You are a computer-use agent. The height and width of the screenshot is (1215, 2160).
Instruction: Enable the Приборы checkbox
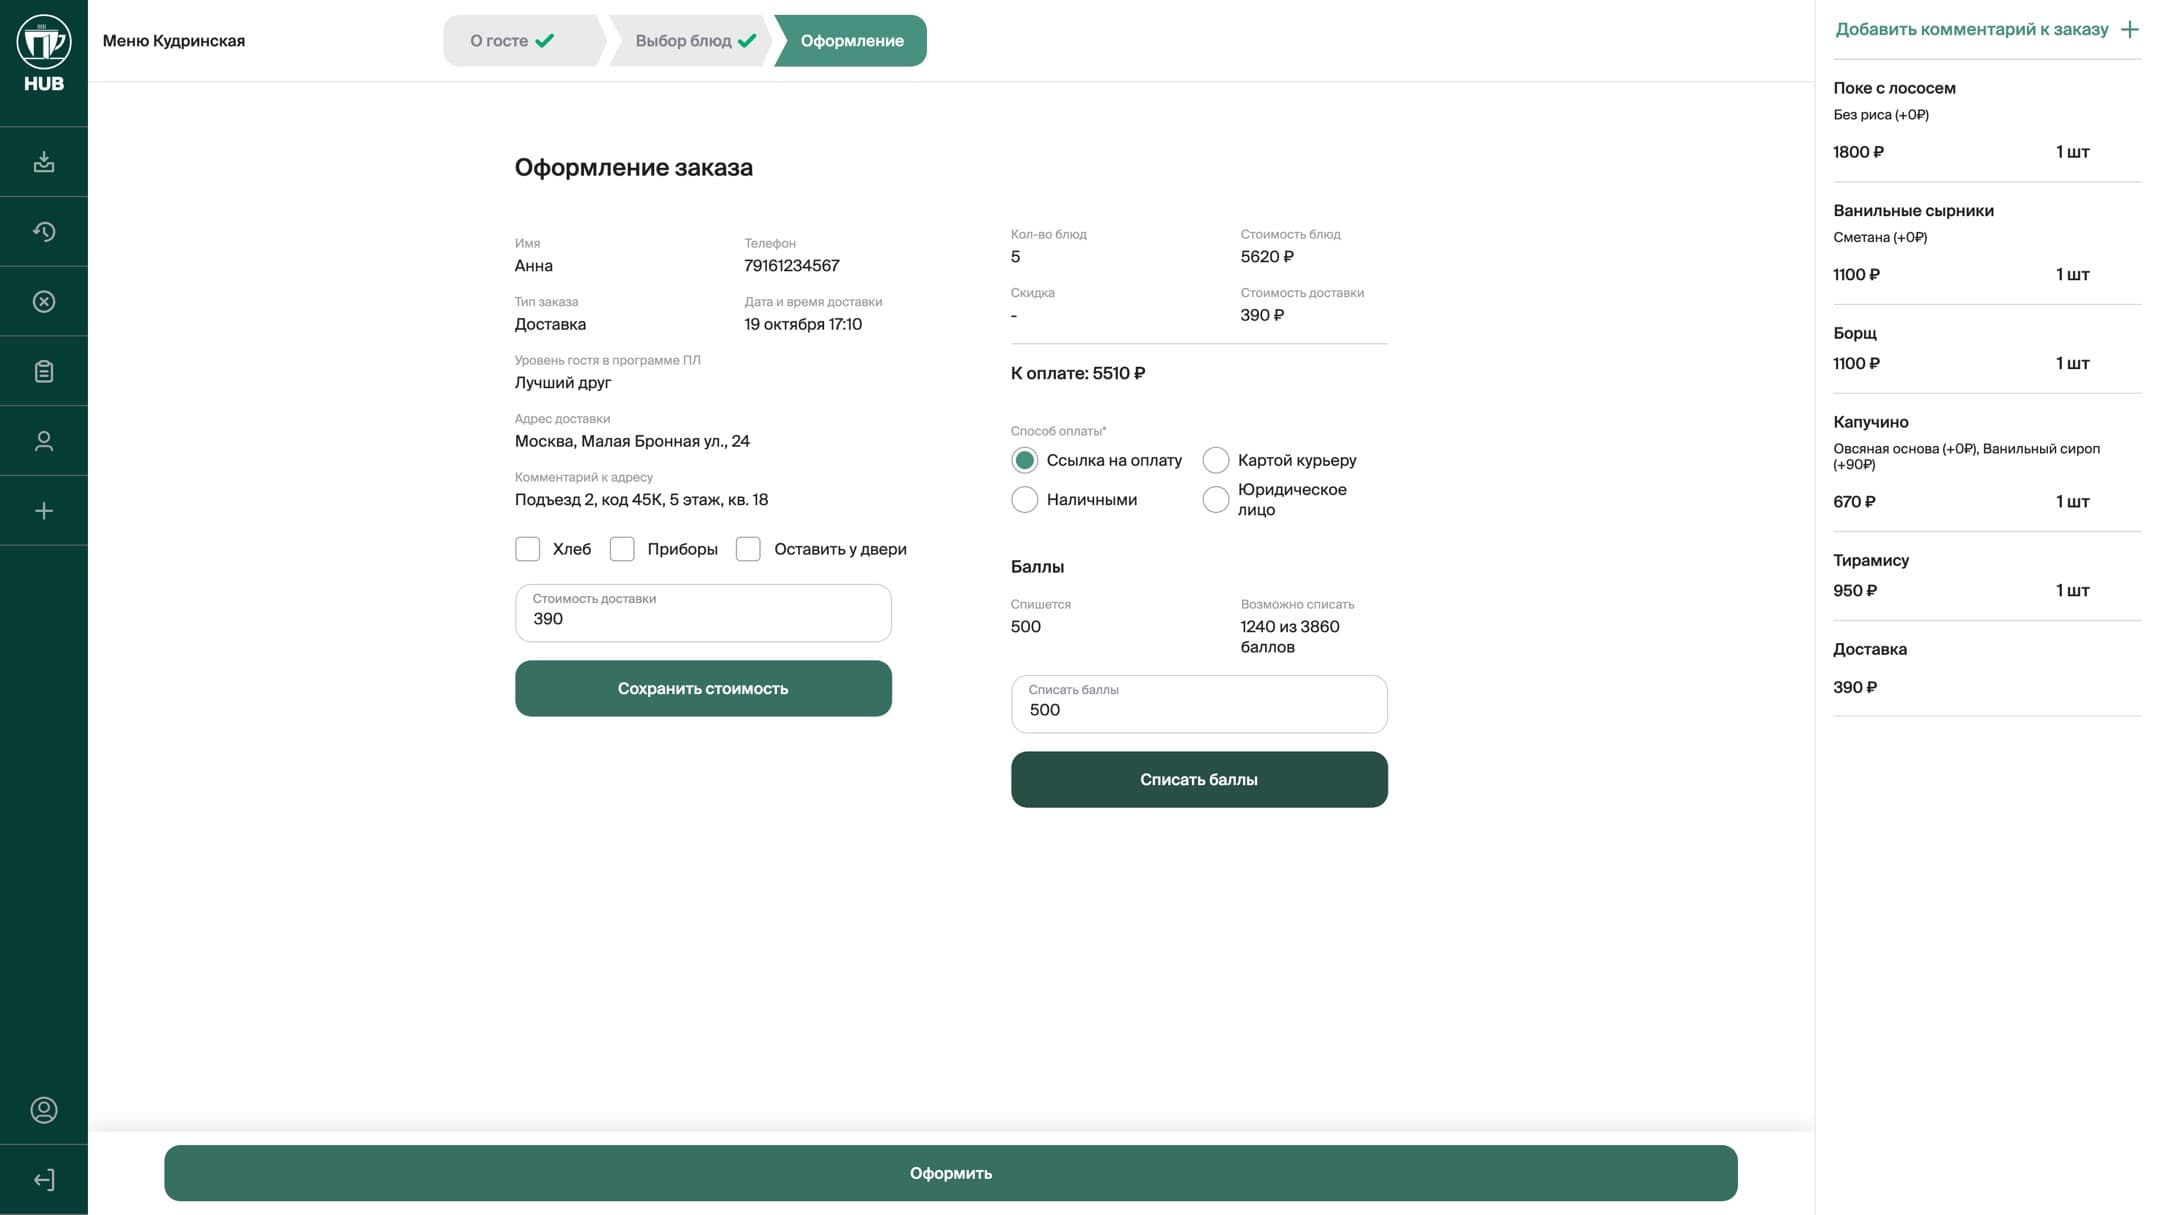tap(622, 549)
